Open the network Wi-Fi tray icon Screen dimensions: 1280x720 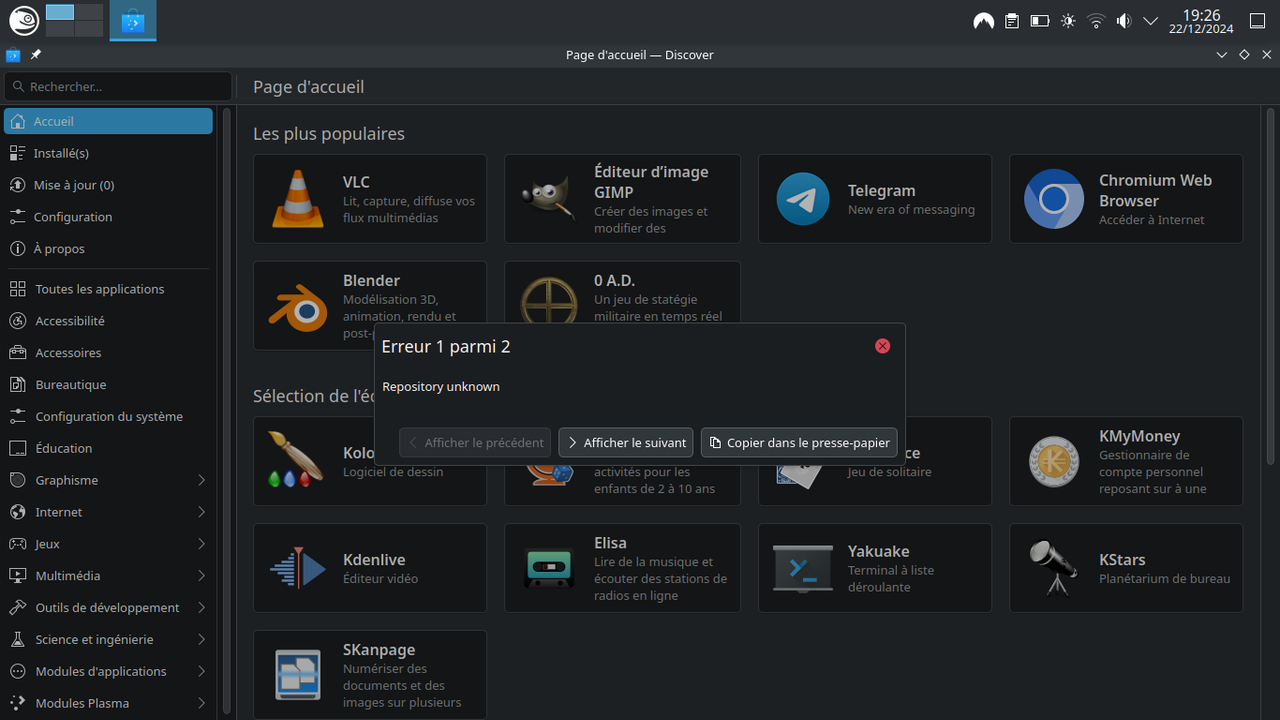[1096, 20]
